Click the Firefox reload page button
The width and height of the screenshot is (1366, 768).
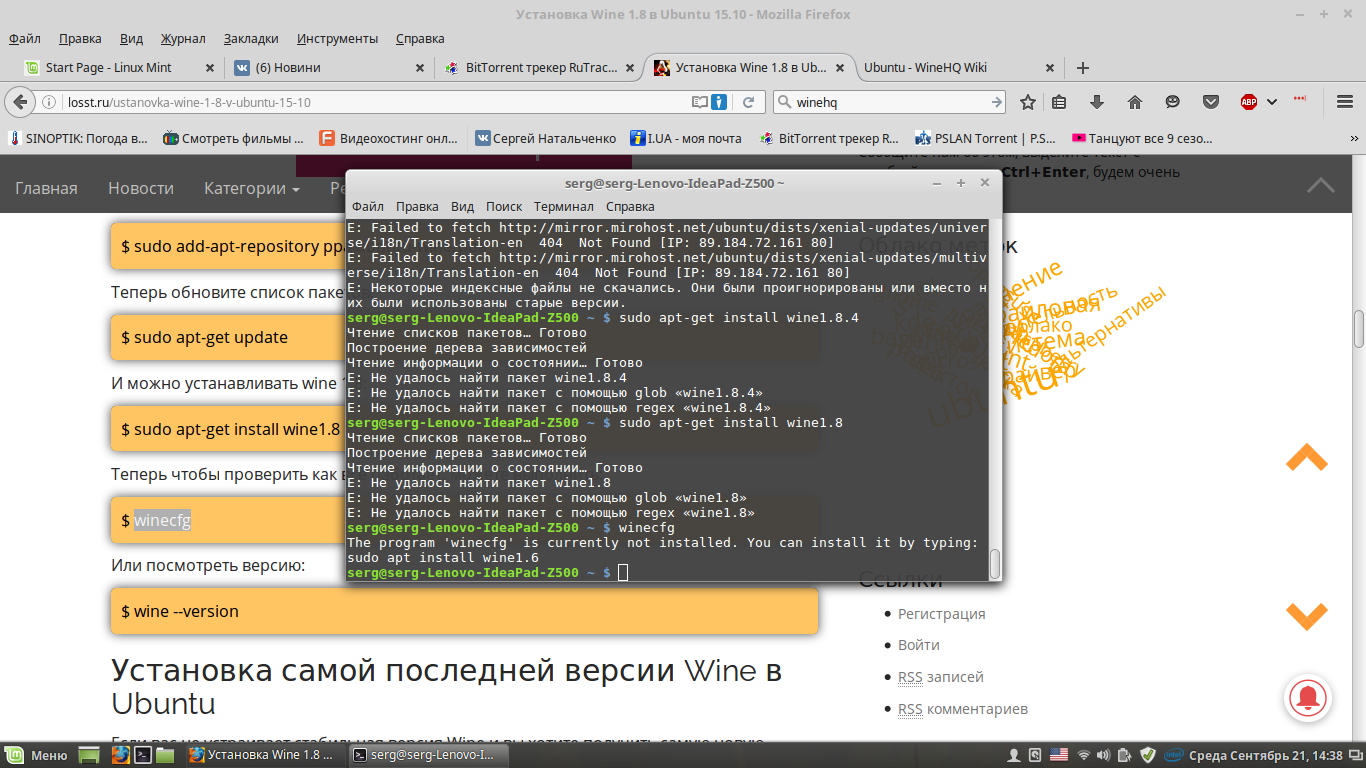tap(748, 102)
